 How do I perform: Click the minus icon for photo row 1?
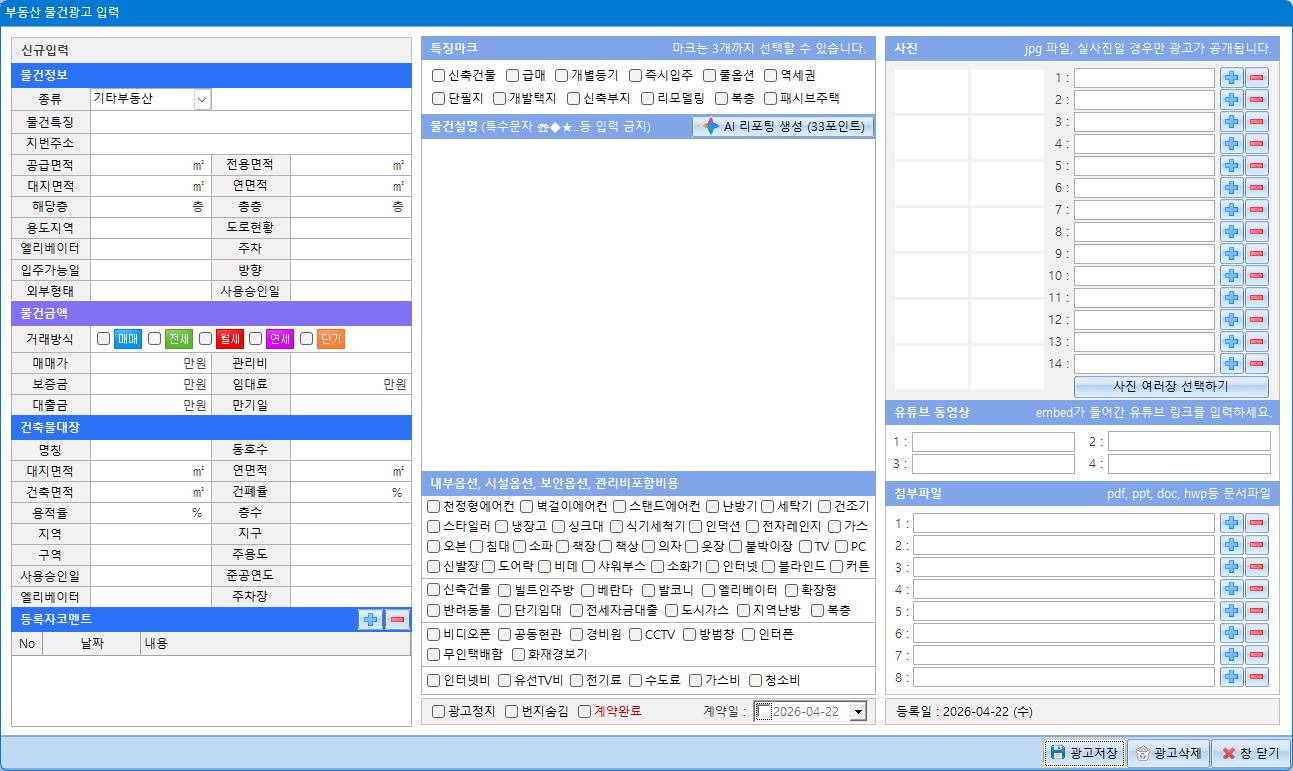[x=1257, y=78]
